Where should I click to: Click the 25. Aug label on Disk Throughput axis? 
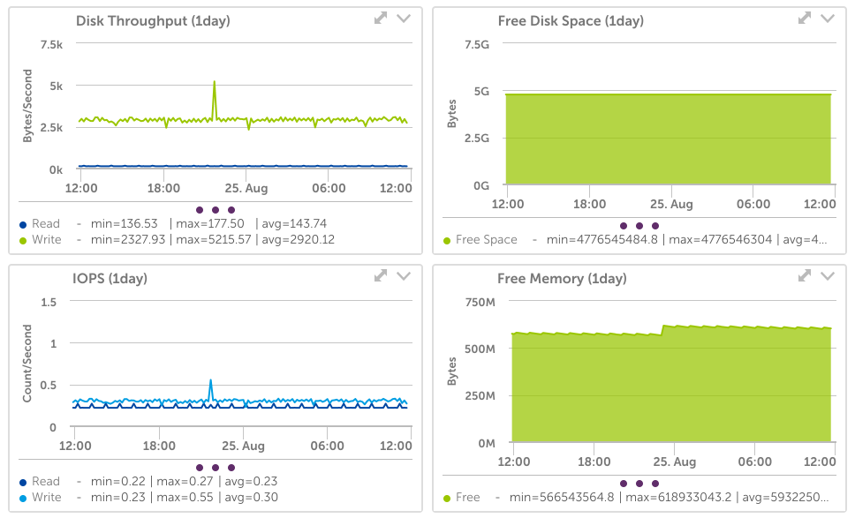coord(246,189)
